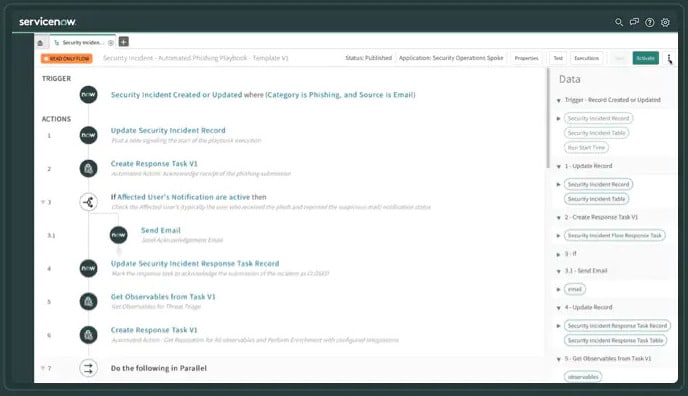Select Security Incident Table pill under 1 - Update Record
Screen dimensions: 688x396
[x=596, y=199]
